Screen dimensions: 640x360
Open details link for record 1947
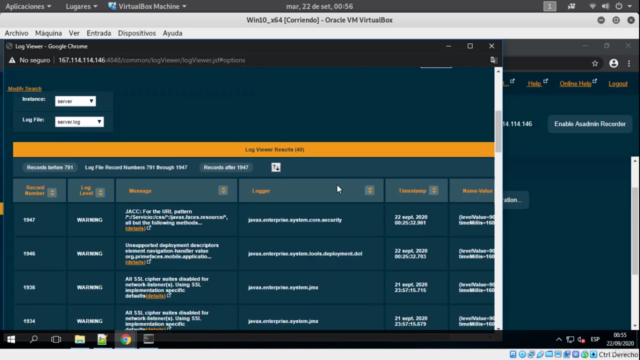pos(136,229)
